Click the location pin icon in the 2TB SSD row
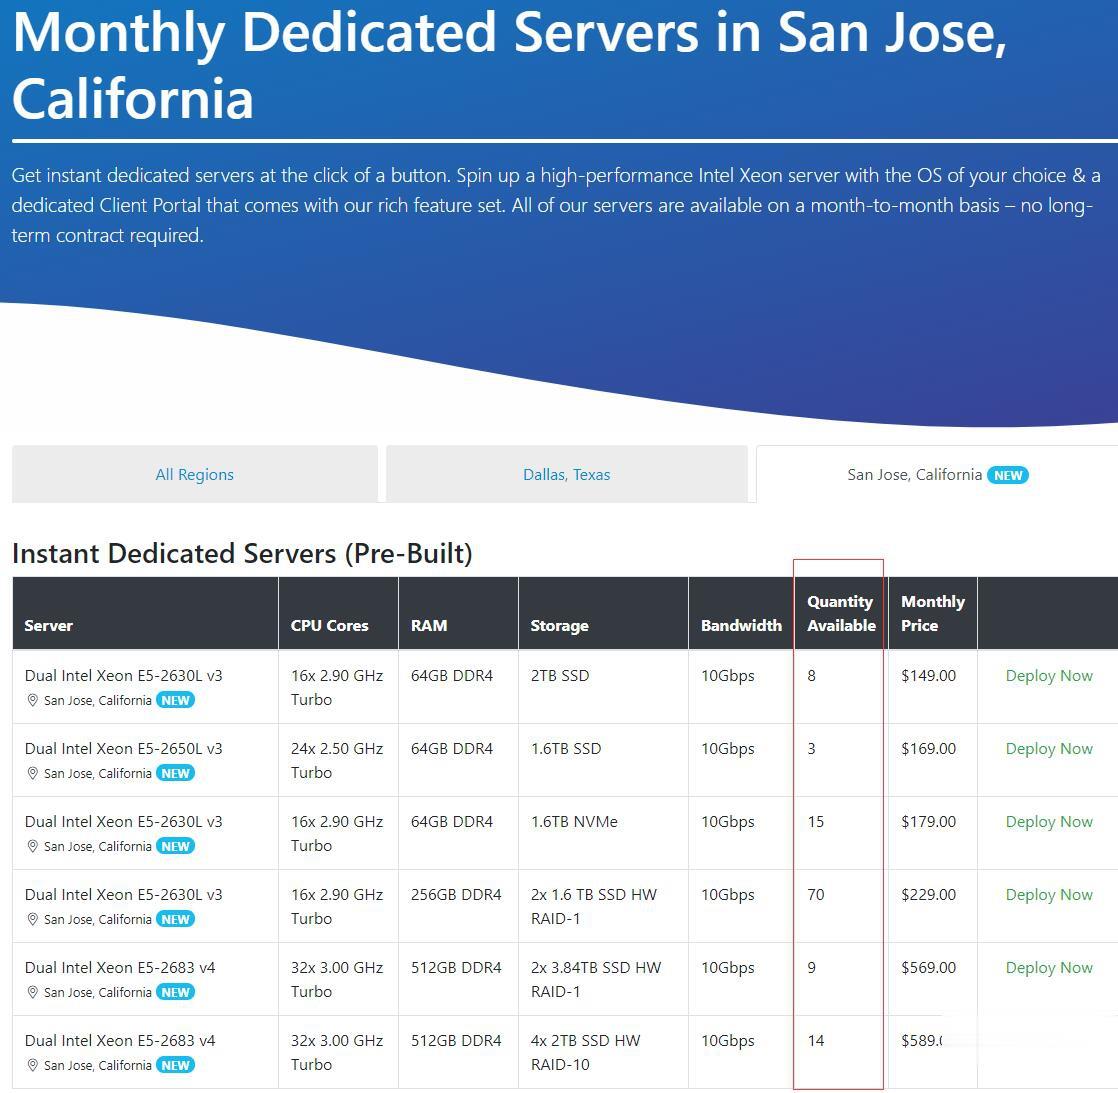 [x=32, y=700]
